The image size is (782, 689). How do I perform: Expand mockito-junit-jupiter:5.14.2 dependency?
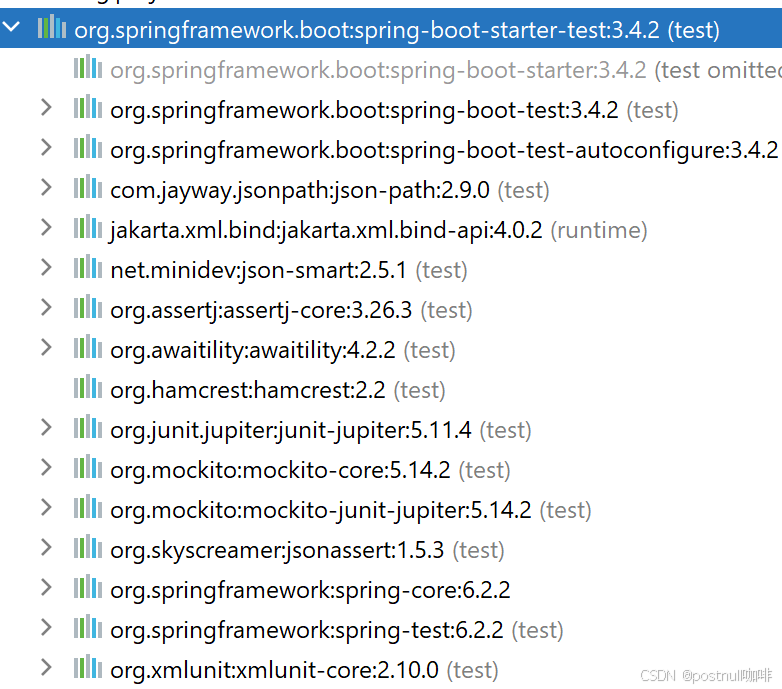click(x=46, y=508)
